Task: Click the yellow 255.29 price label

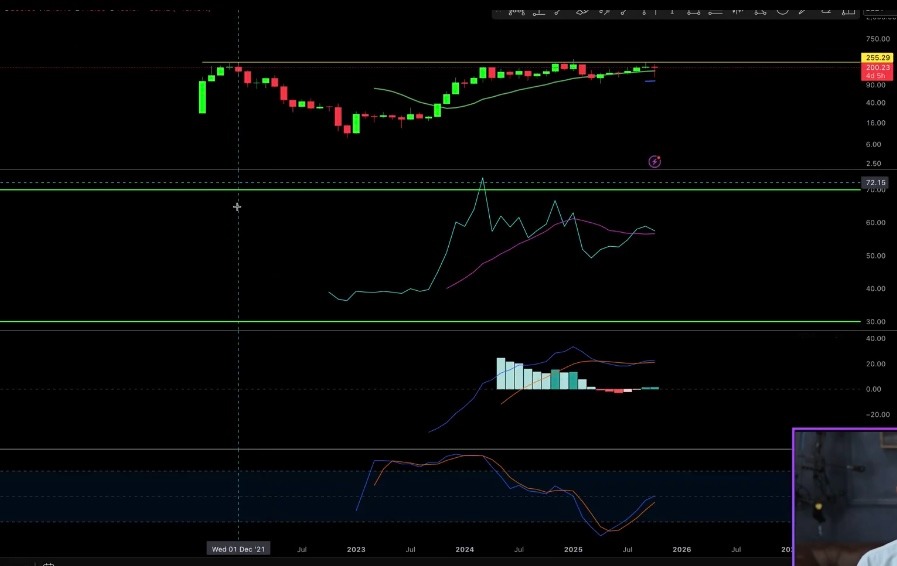Action: coord(876,58)
